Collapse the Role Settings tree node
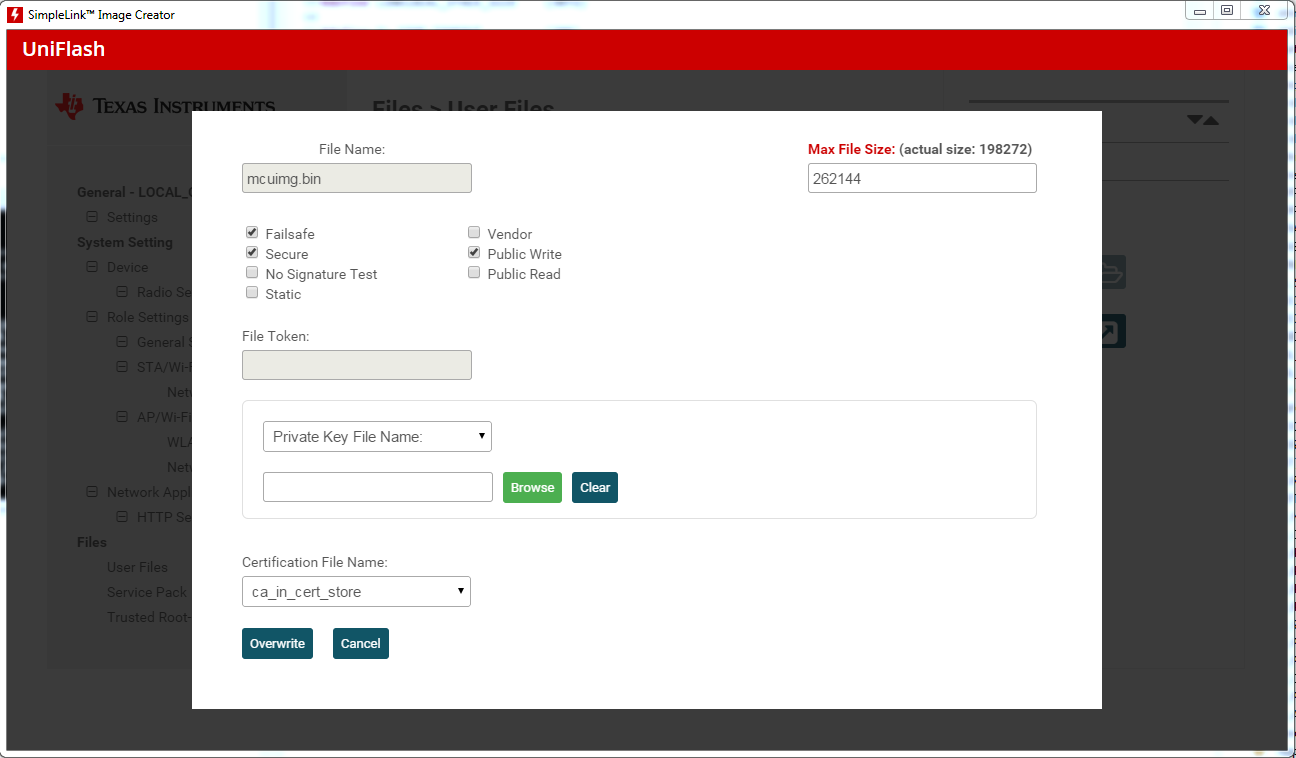Screen dimensions: 1296x758 (92, 317)
